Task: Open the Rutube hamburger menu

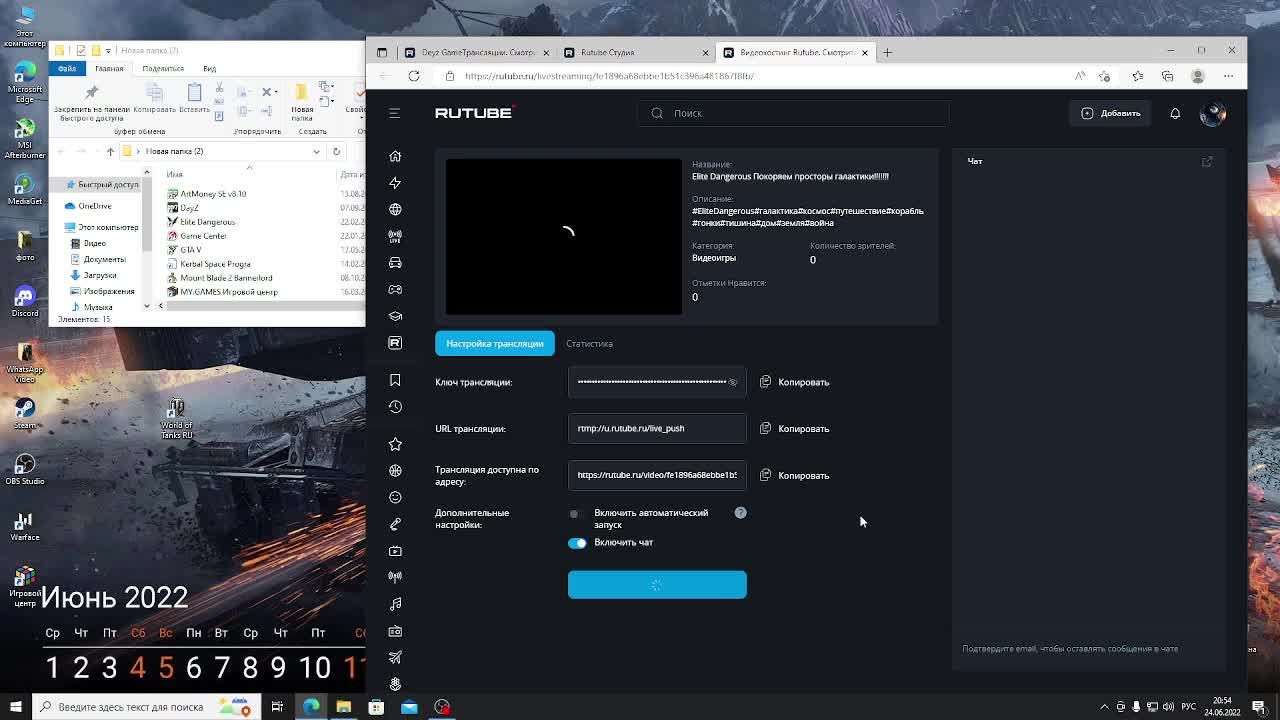Action: (x=394, y=113)
